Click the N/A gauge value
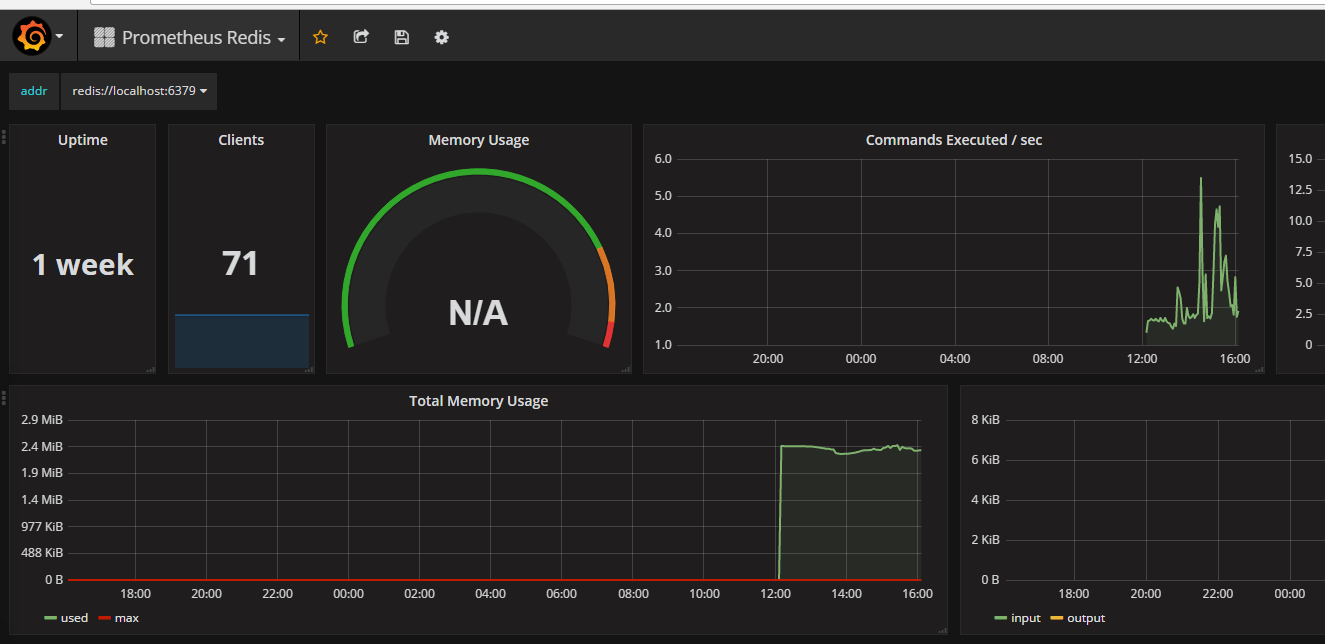The width and height of the screenshot is (1325, 644). pos(478,314)
